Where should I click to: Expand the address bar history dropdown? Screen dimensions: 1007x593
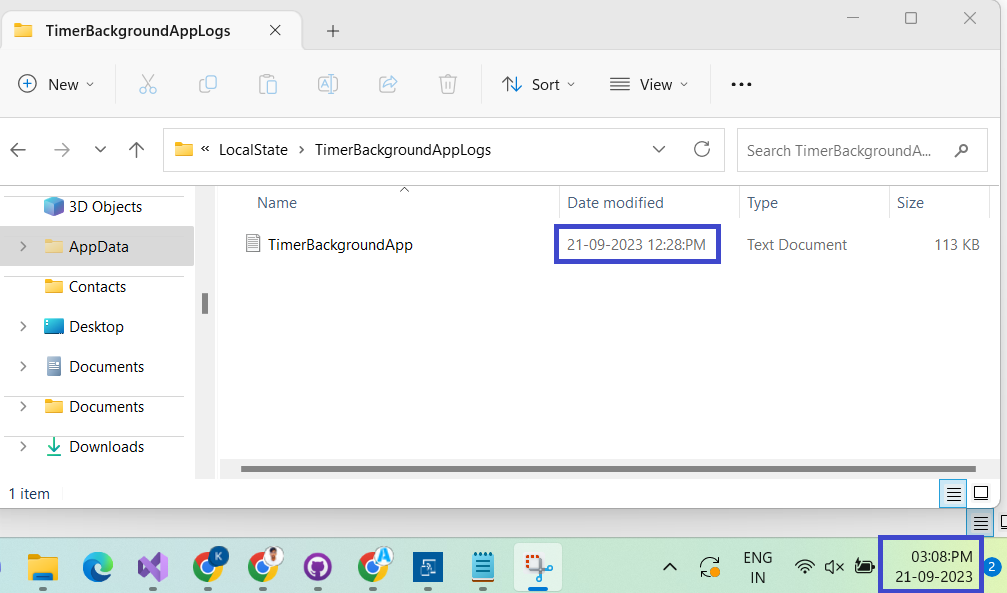pos(659,150)
